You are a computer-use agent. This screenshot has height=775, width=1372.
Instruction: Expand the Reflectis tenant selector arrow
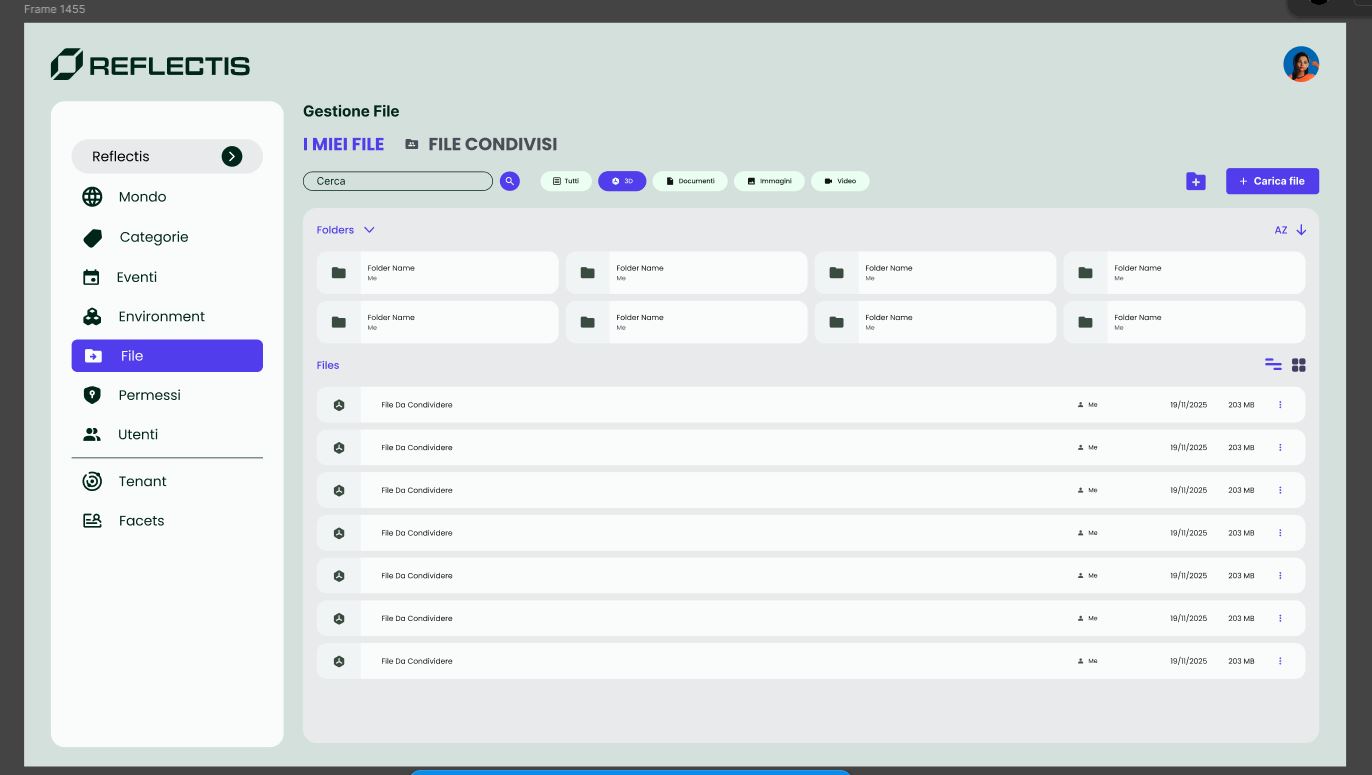pos(232,156)
